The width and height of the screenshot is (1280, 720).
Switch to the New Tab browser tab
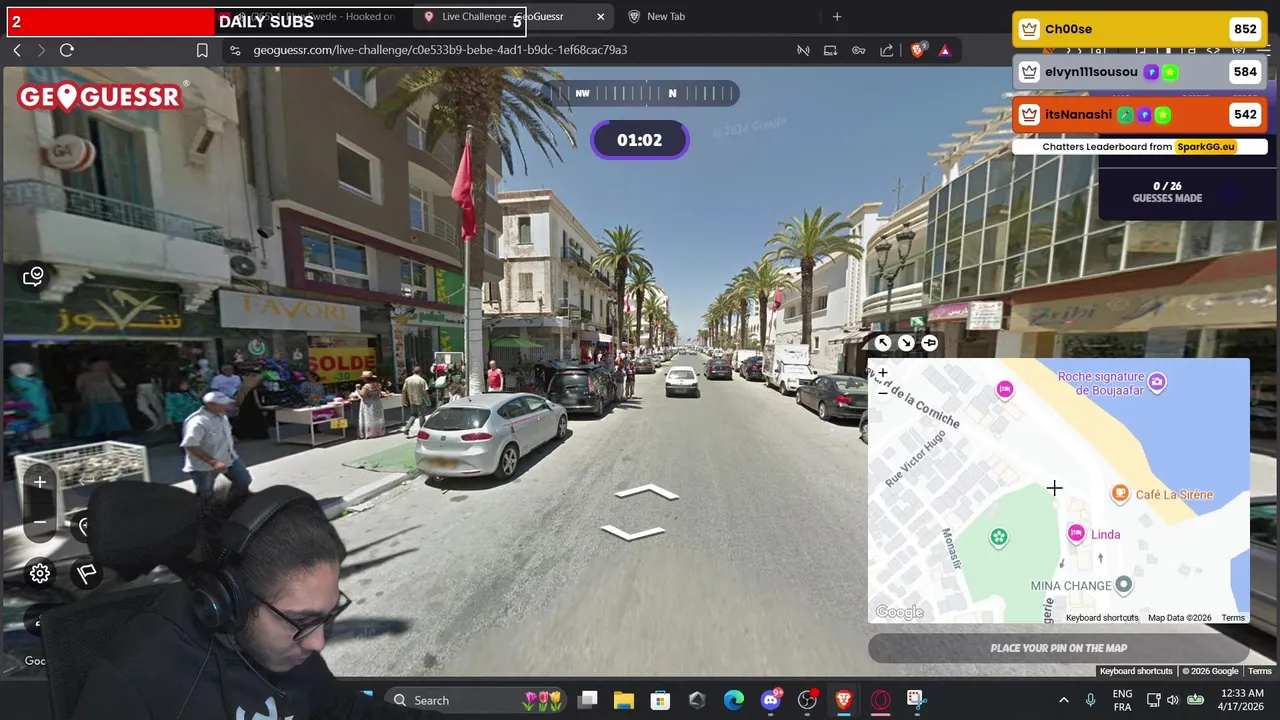[x=665, y=16]
